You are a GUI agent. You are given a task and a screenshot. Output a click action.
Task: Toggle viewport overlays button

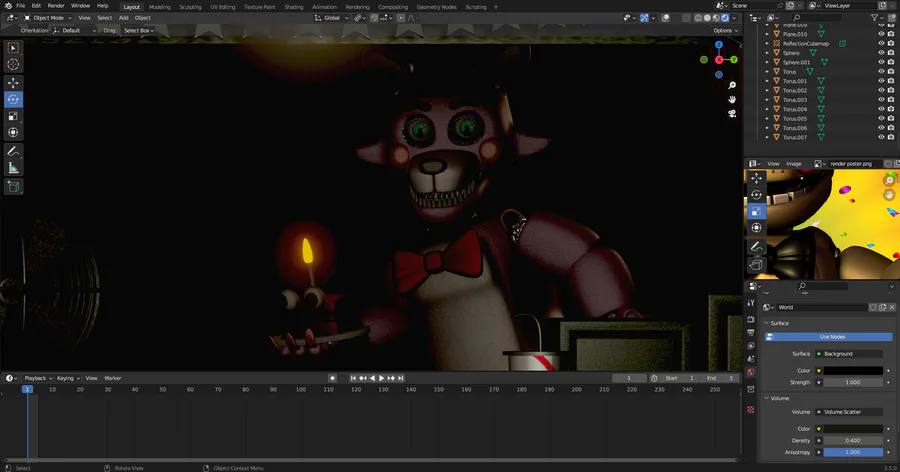point(666,18)
